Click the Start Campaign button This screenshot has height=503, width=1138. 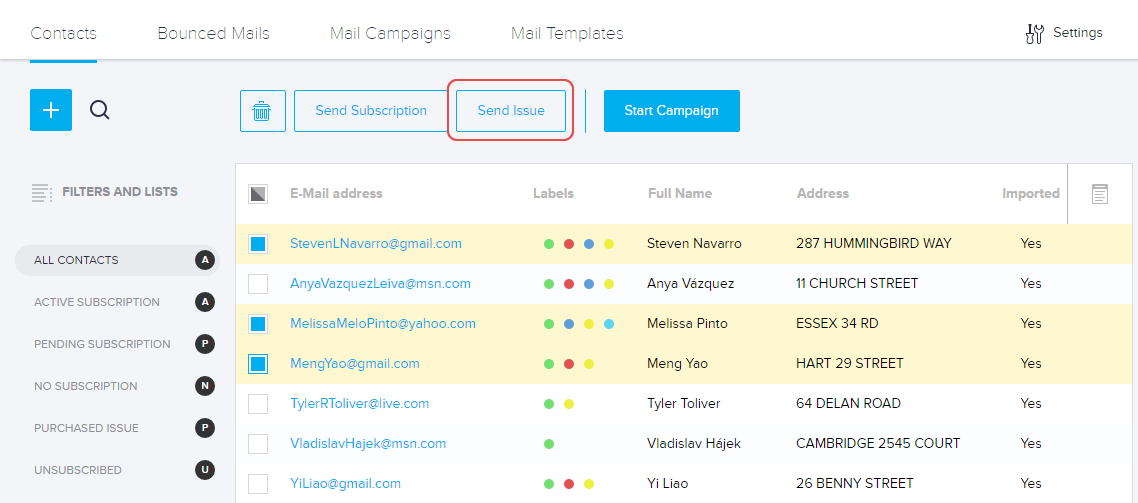[x=671, y=111]
